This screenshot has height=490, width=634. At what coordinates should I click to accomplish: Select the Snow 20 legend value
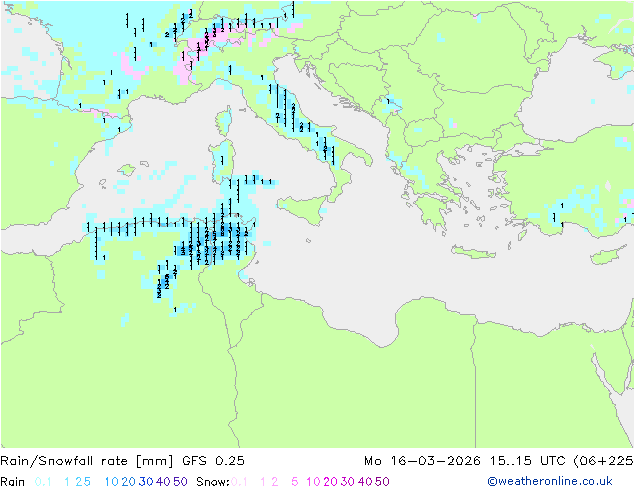[x=330, y=482]
